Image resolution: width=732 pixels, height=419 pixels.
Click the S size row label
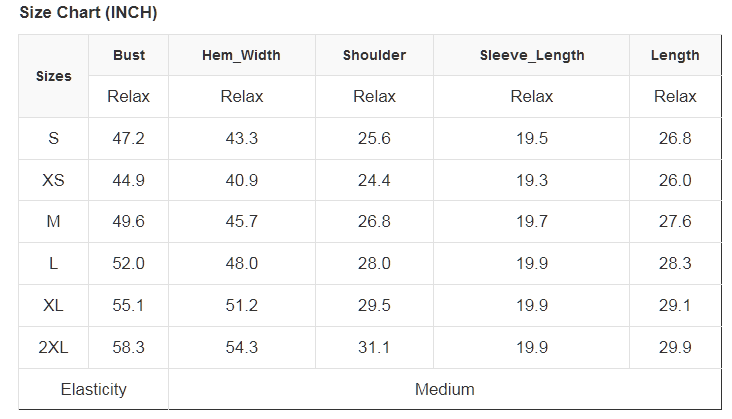(53, 138)
